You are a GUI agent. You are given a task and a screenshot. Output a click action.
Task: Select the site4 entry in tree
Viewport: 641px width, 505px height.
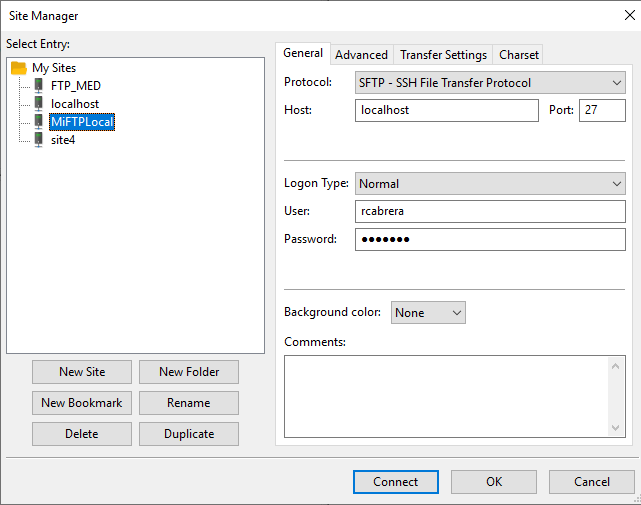pyautogui.click(x=62, y=140)
